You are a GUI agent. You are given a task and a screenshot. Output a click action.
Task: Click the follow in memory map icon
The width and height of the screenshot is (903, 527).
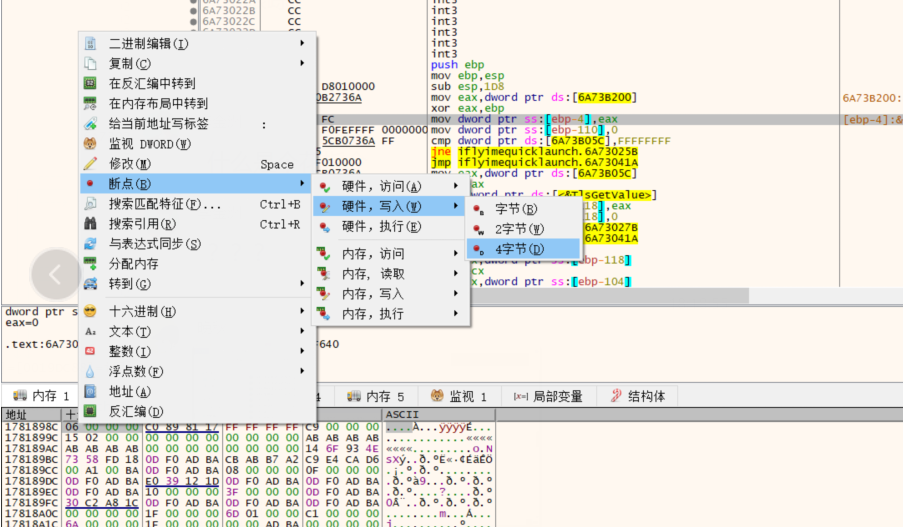pyautogui.click(x=90, y=104)
